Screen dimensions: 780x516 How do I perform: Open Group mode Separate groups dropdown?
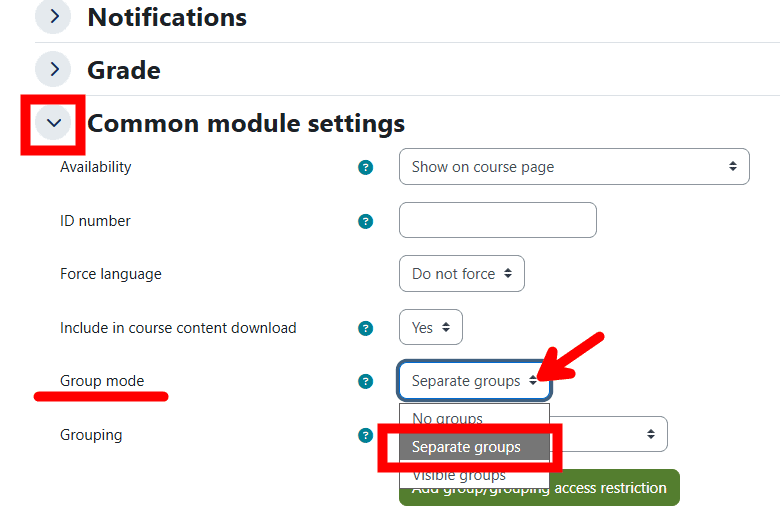[474, 381]
